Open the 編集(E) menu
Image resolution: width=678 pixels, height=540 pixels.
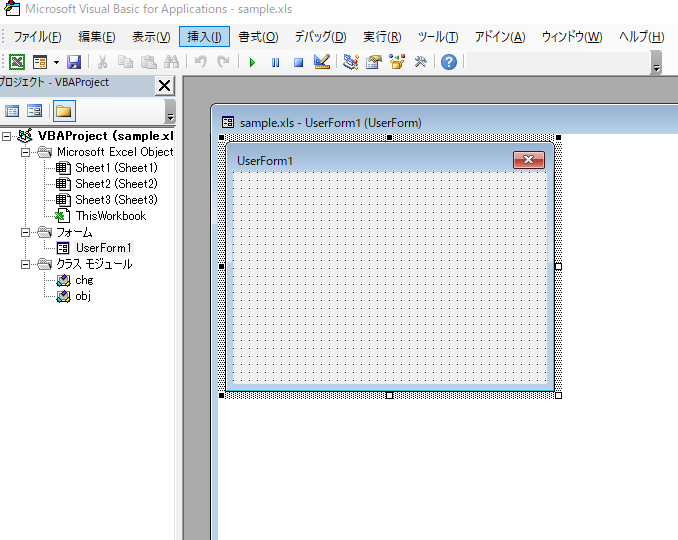(x=96, y=37)
